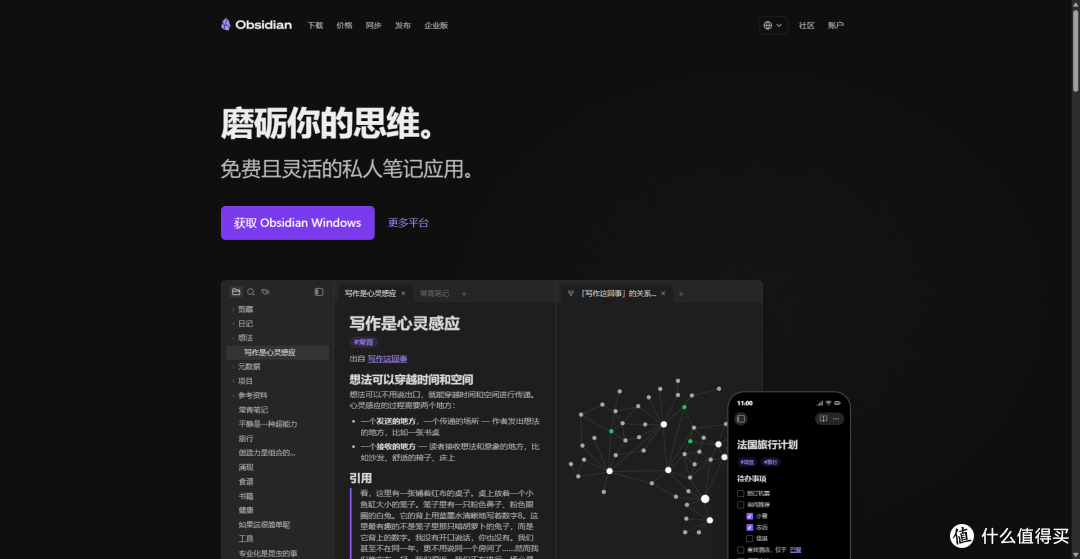This screenshot has height=559, width=1080.
Task: Close the 写作是心灵感应 tab
Action: pos(403,293)
